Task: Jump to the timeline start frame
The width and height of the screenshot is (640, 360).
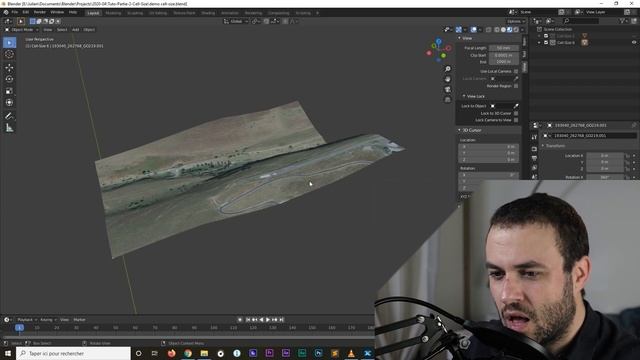Action: pyautogui.click(x=248, y=320)
